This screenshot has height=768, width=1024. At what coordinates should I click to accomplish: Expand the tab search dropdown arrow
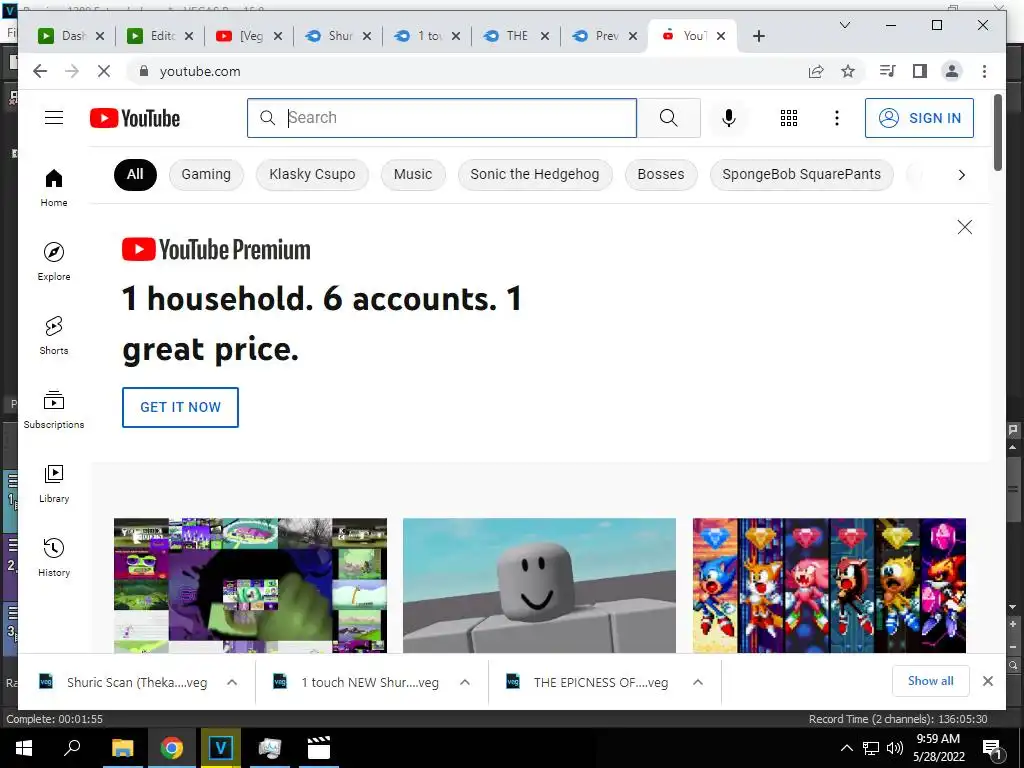pos(844,25)
